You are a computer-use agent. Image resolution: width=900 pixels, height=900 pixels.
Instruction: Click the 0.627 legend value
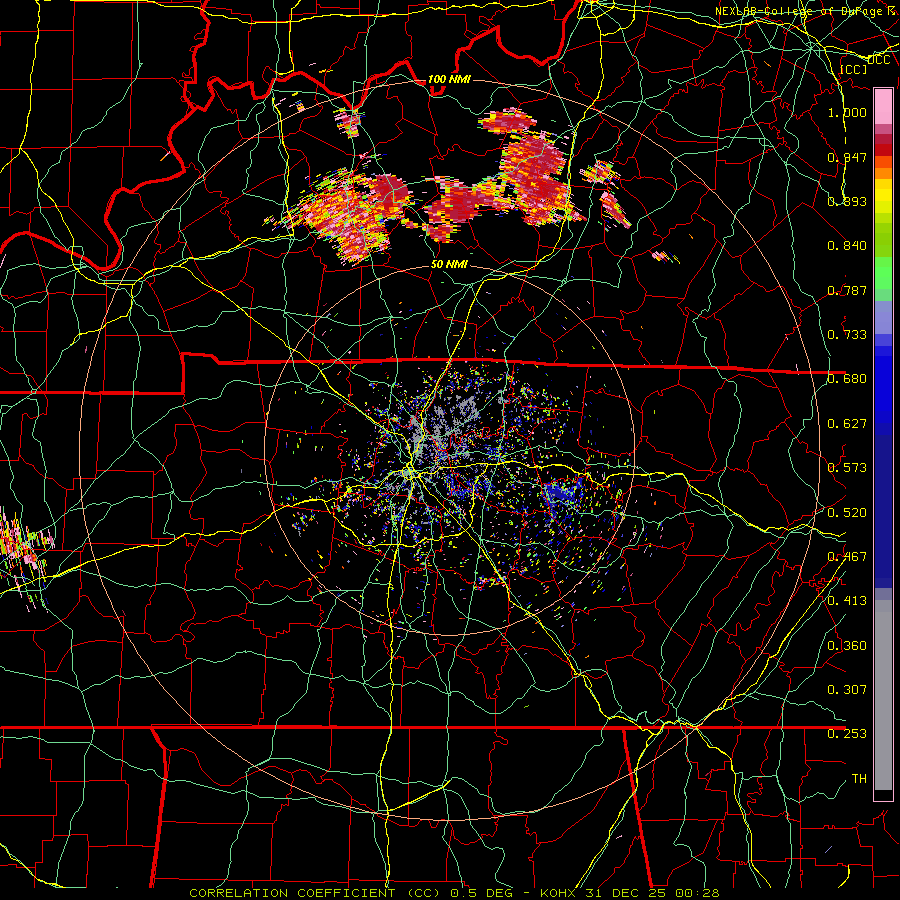[x=847, y=424]
